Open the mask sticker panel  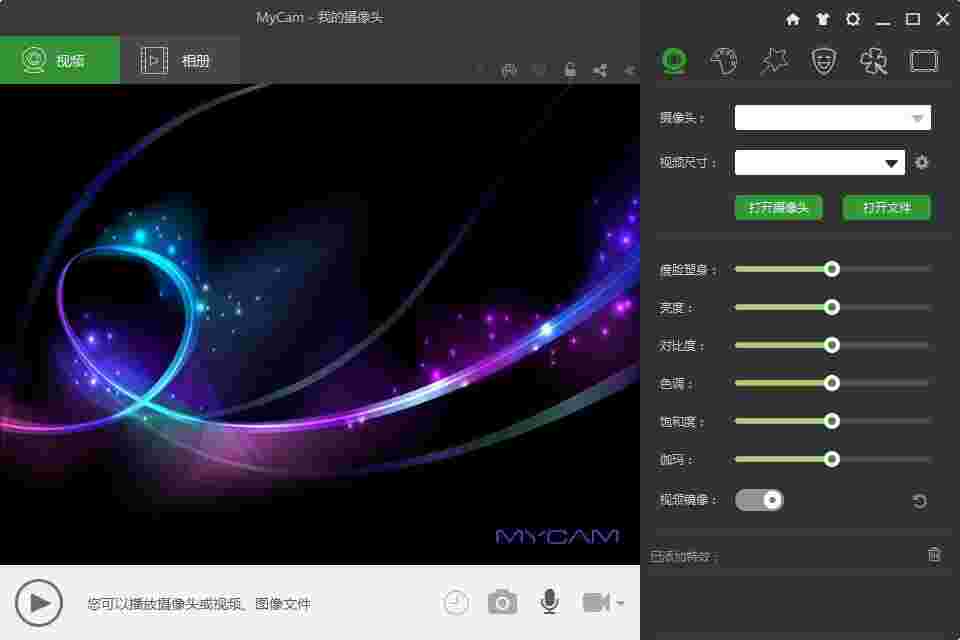point(823,60)
